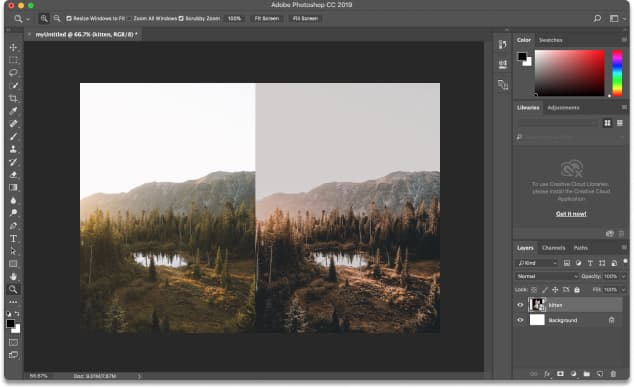Screen dimensions: 634x388
Task: Open the Libraries panel options menu
Action: pyautogui.click(x=624, y=107)
